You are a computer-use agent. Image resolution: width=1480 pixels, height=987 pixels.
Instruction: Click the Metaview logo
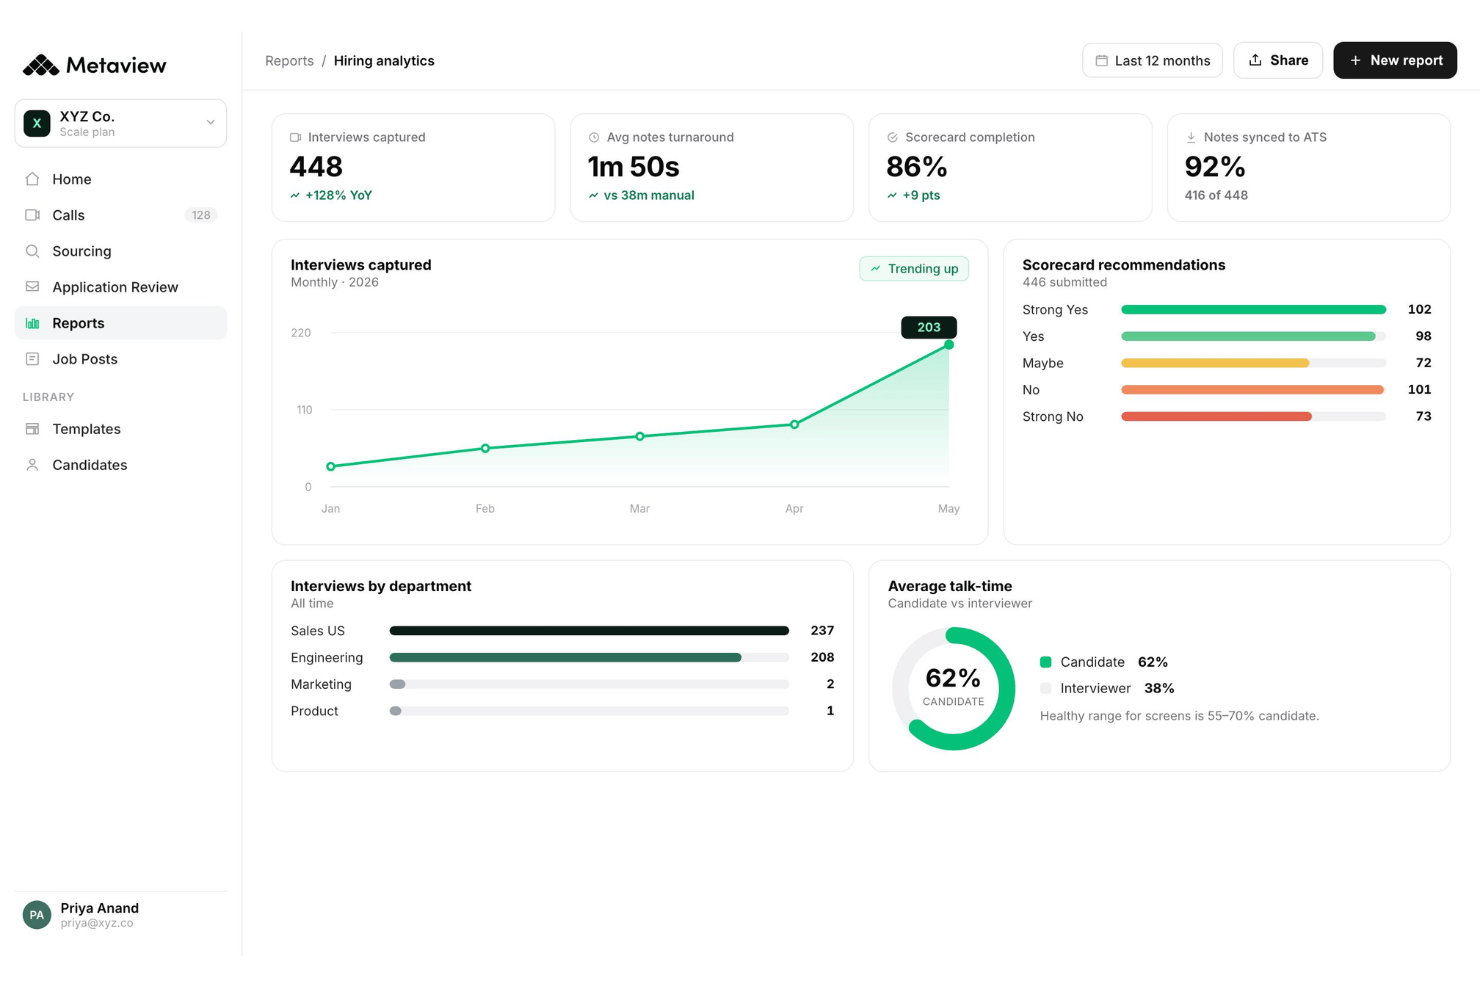(95, 65)
